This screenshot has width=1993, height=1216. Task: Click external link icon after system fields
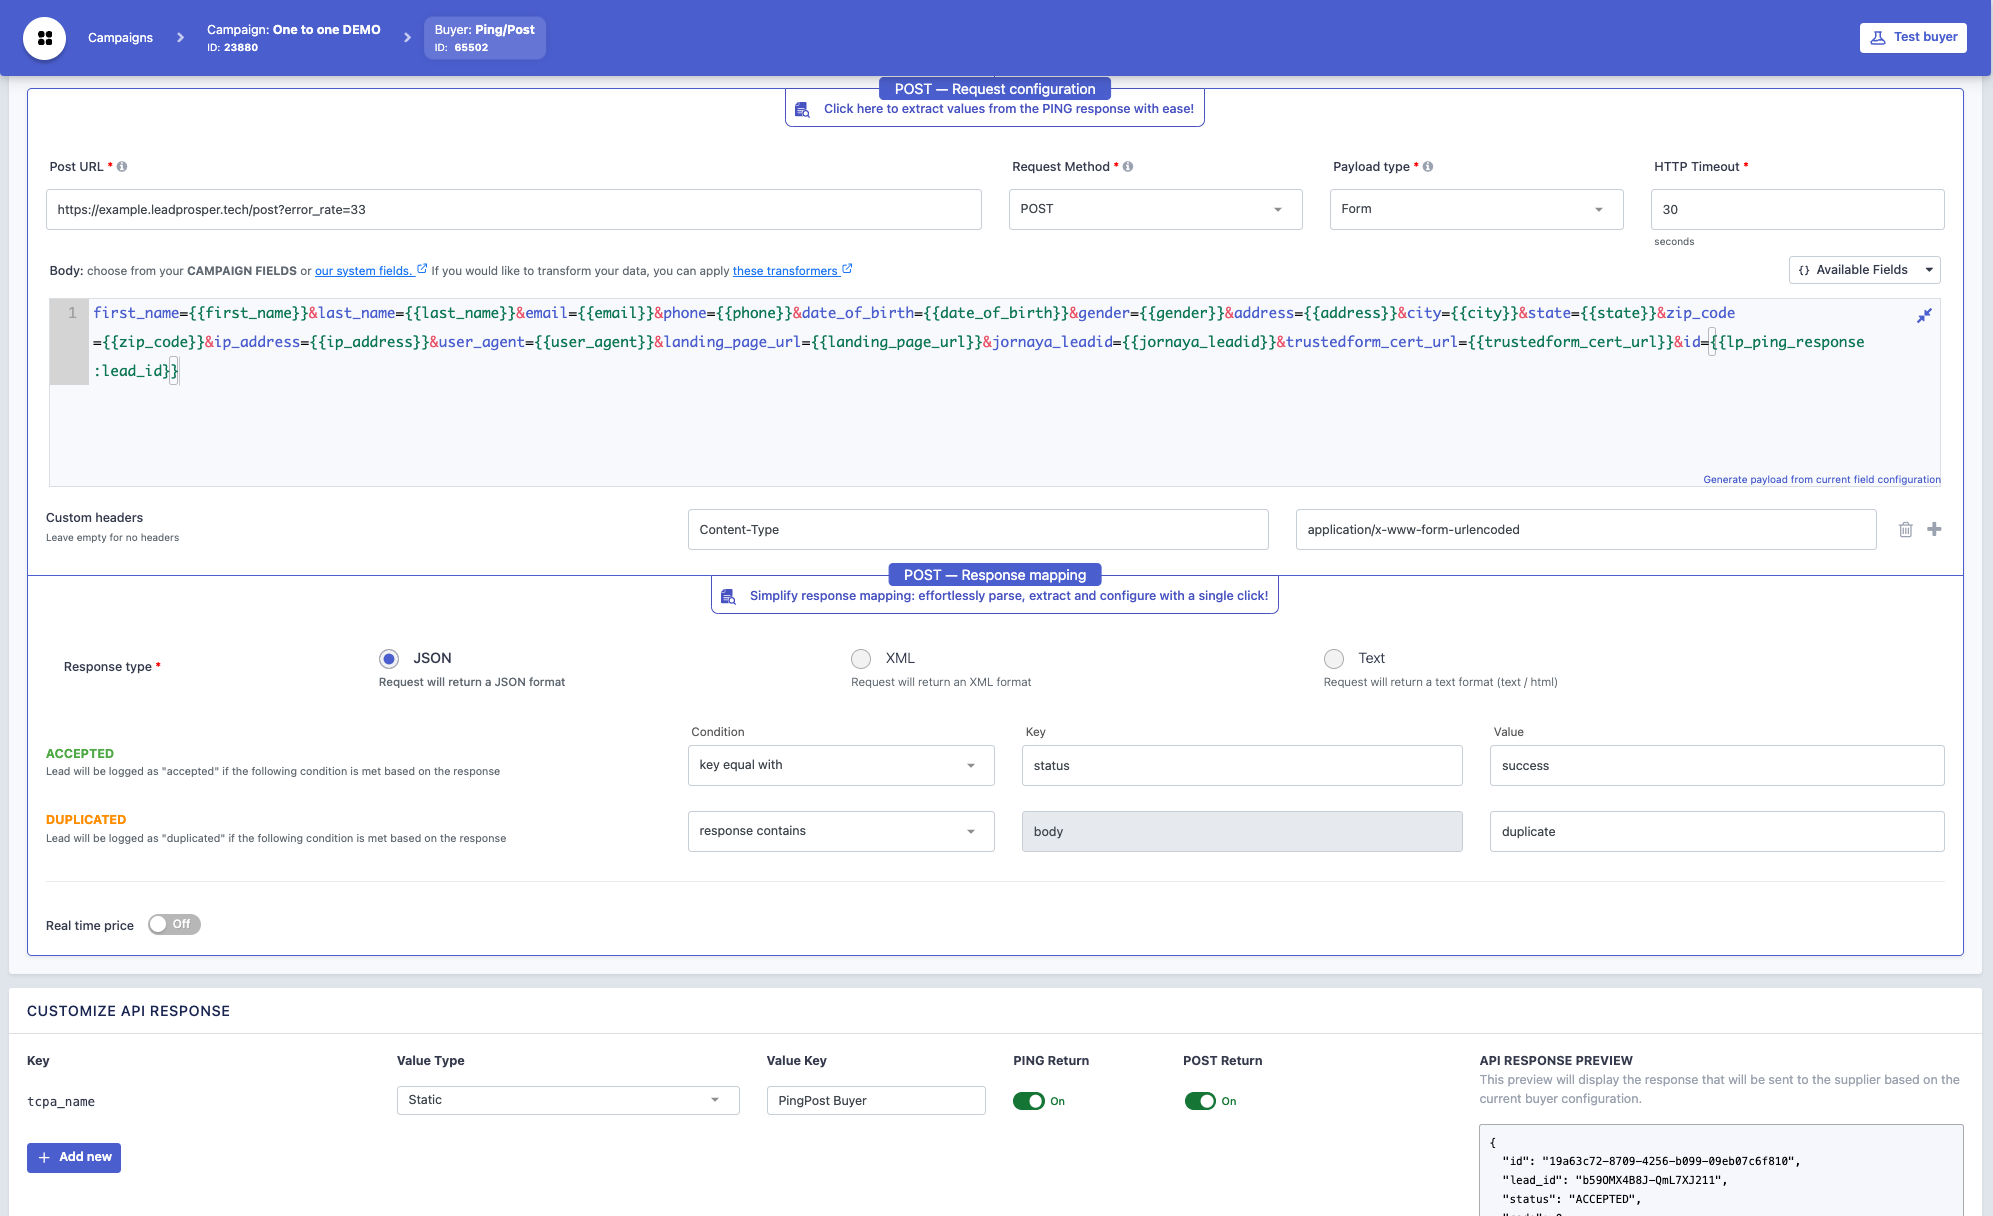click(422, 269)
